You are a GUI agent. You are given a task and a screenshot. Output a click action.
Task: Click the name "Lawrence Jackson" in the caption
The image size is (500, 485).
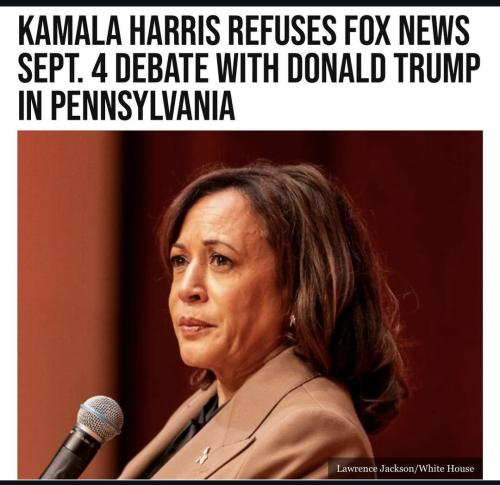375,468
